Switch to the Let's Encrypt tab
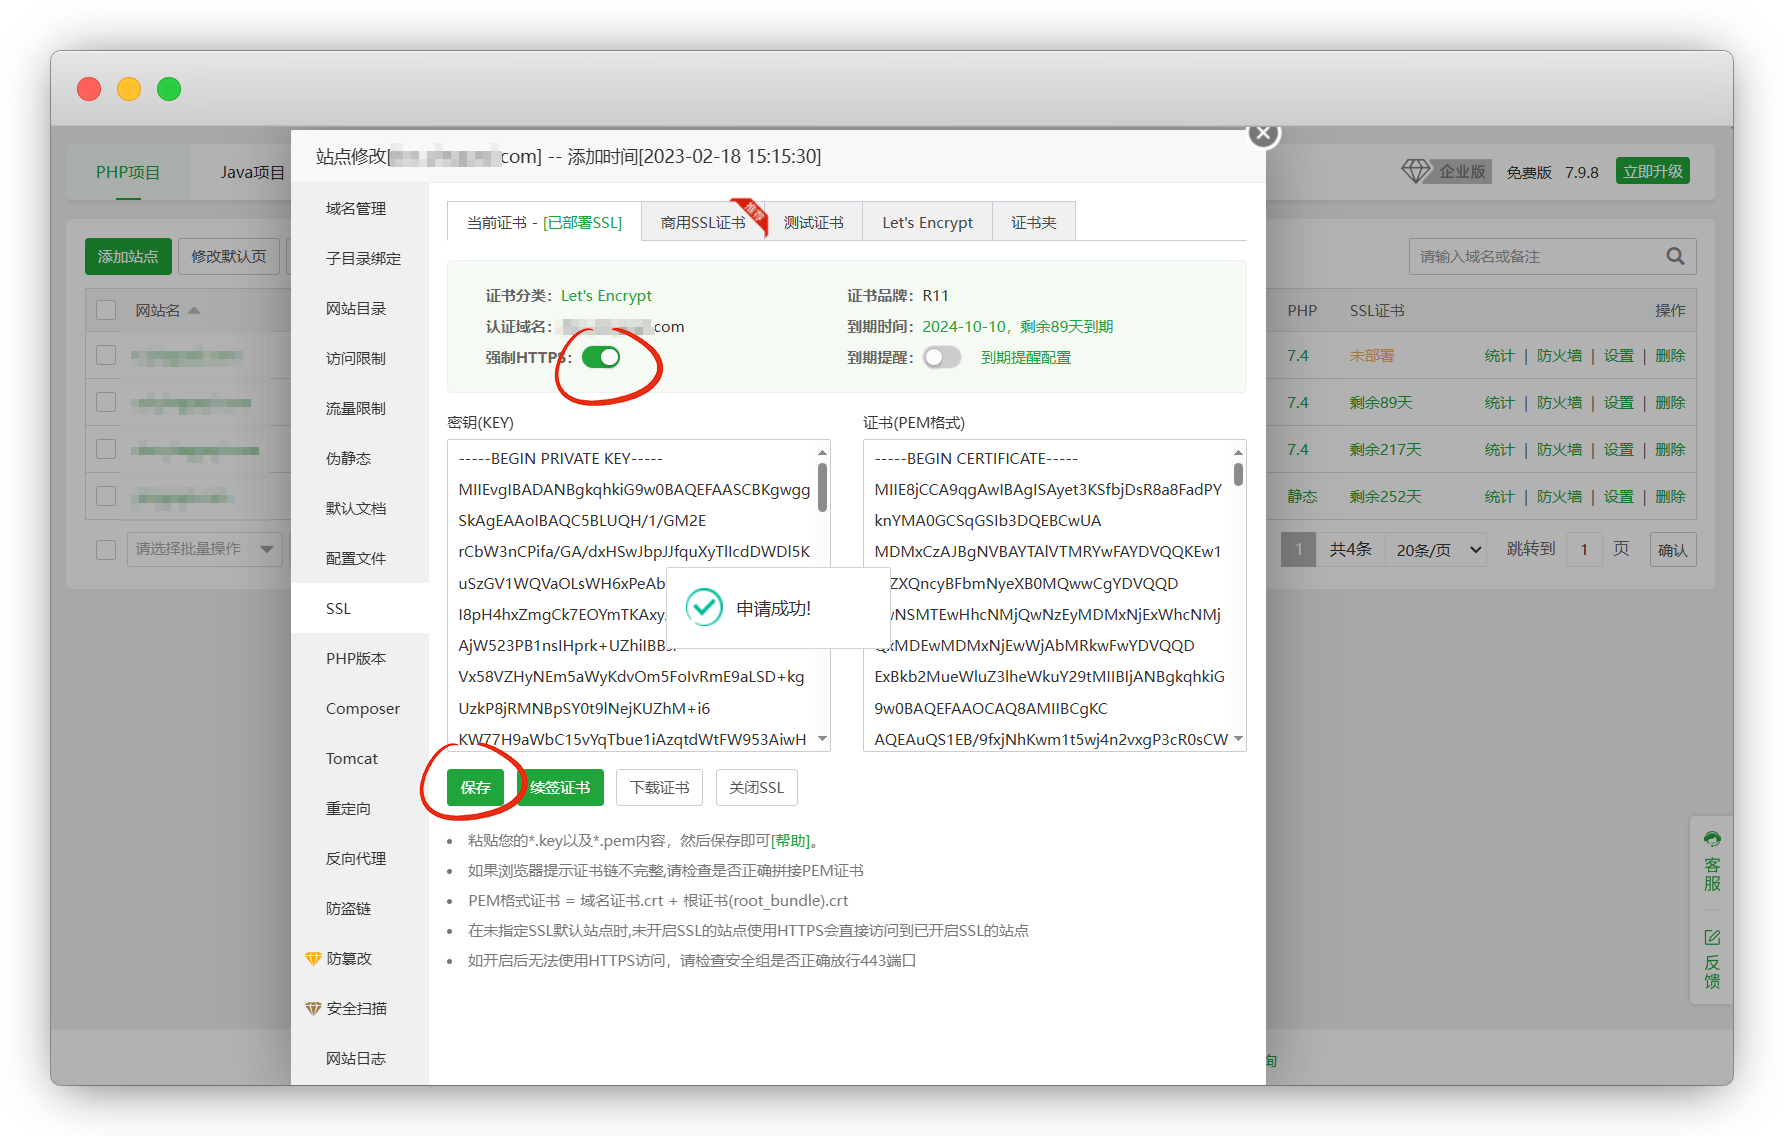 tap(927, 222)
